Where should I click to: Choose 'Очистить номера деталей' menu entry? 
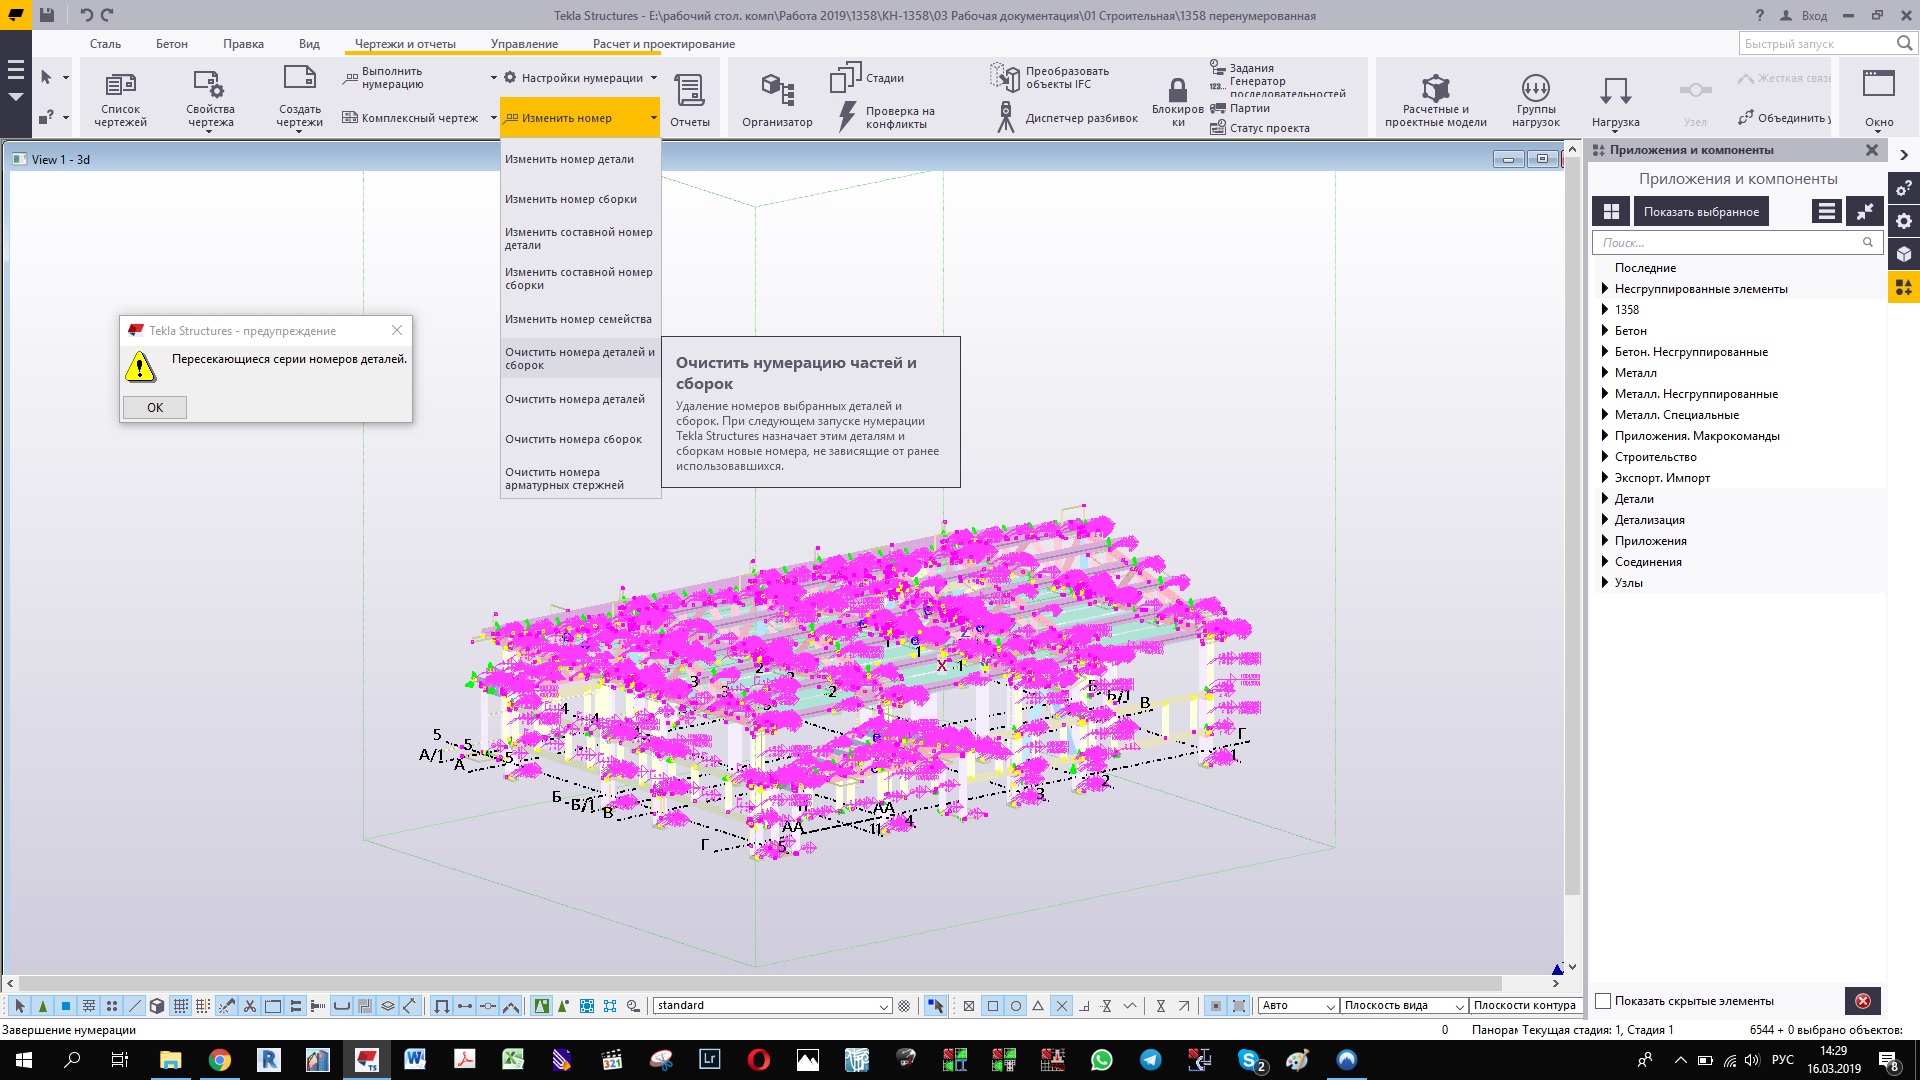(575, 399)
